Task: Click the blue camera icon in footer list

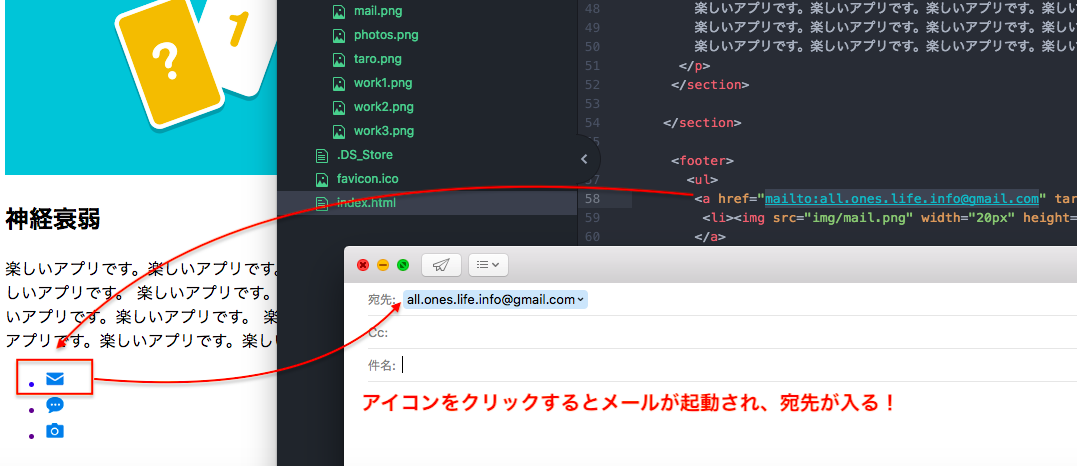Action: click(x=55, y=431)
